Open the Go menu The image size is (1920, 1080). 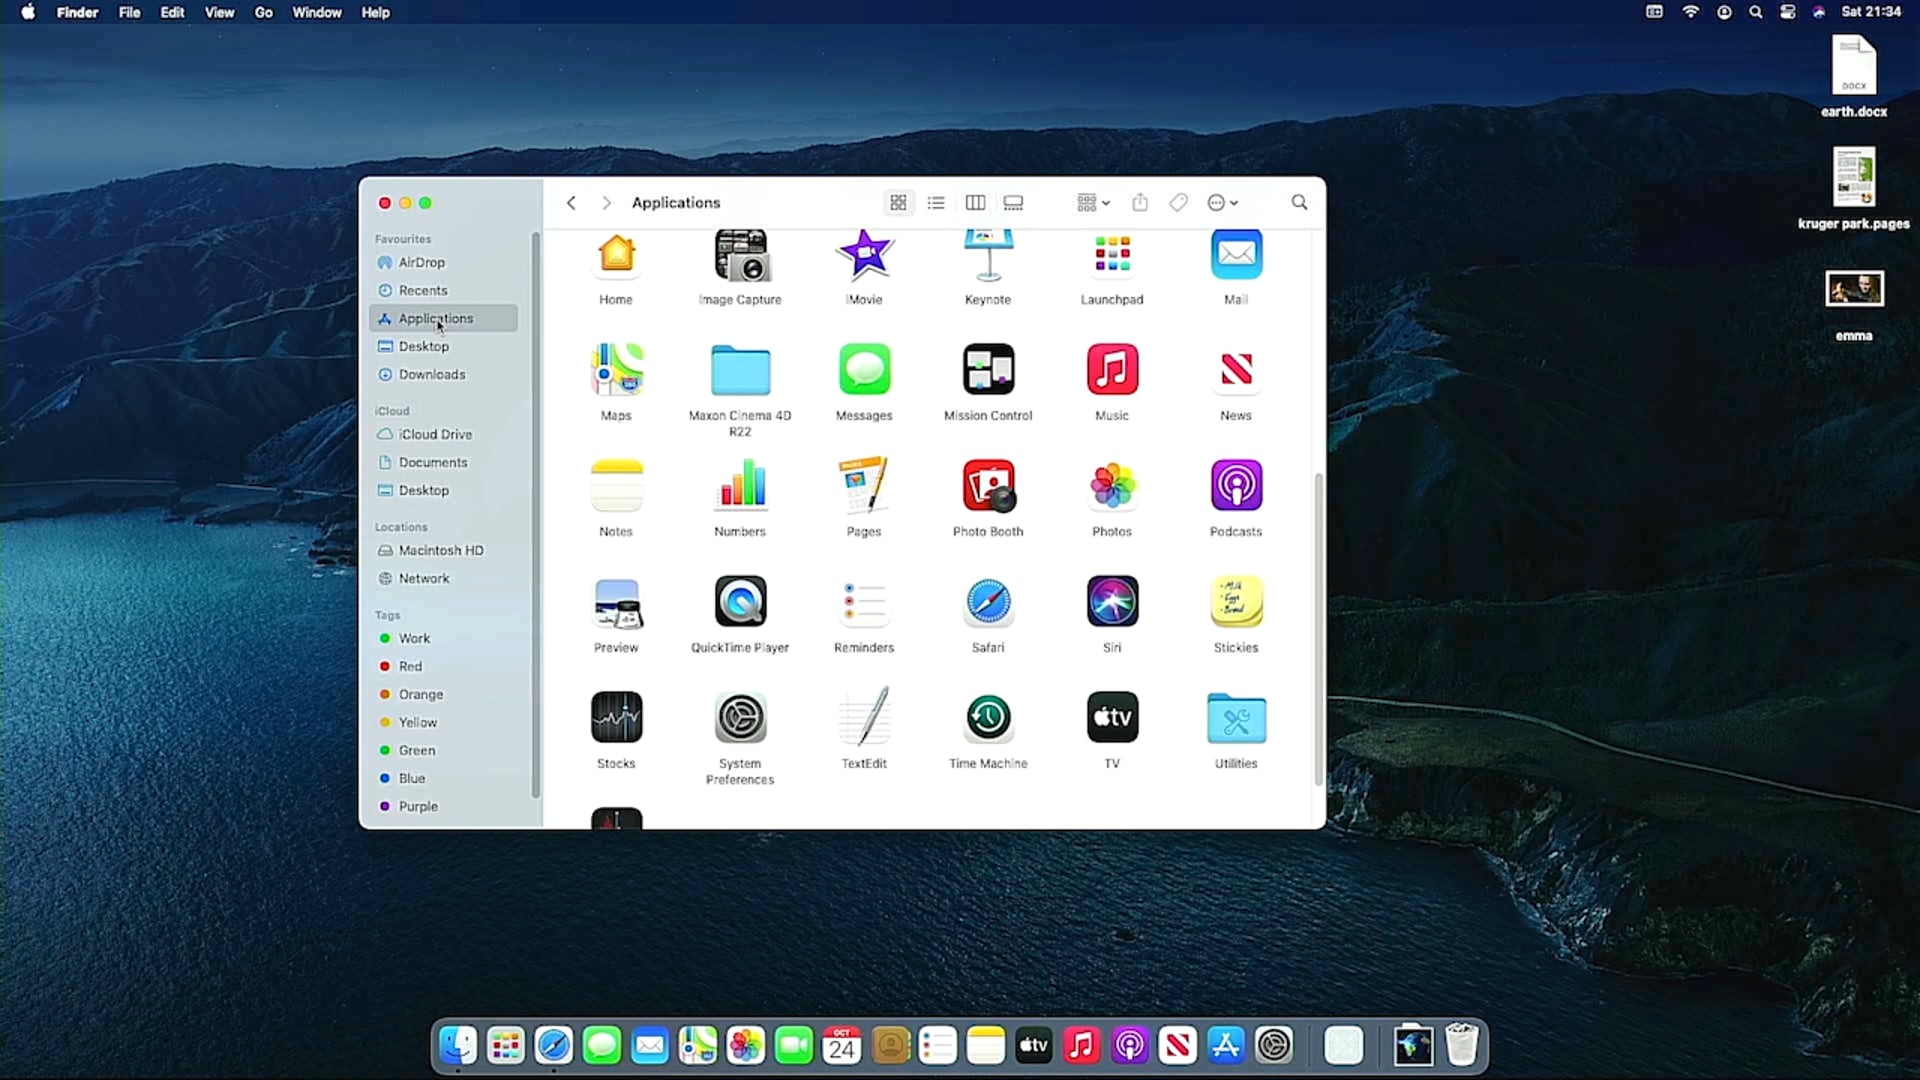coord(263,12)
